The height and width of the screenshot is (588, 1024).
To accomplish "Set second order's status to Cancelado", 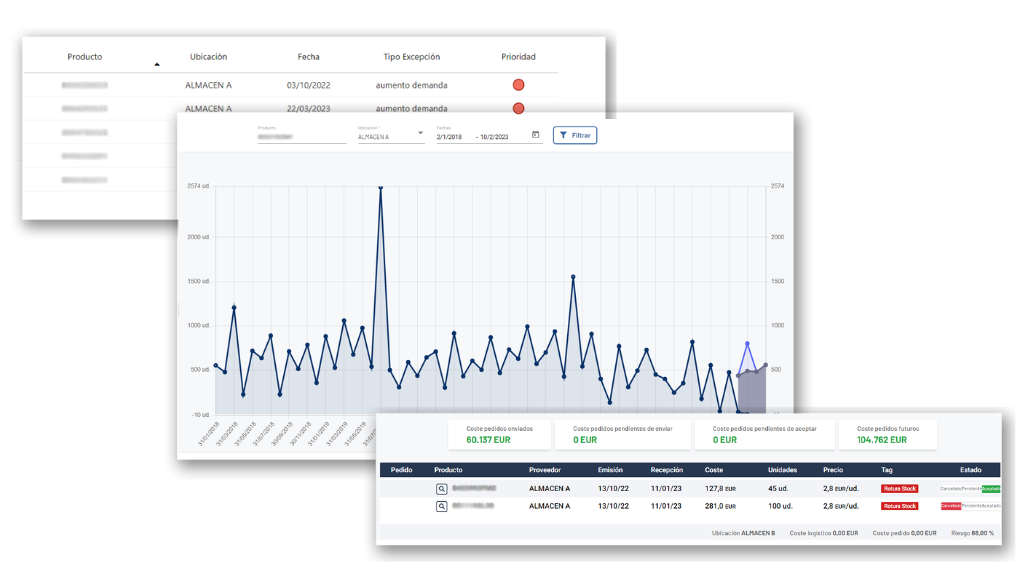I will [950, 506].
